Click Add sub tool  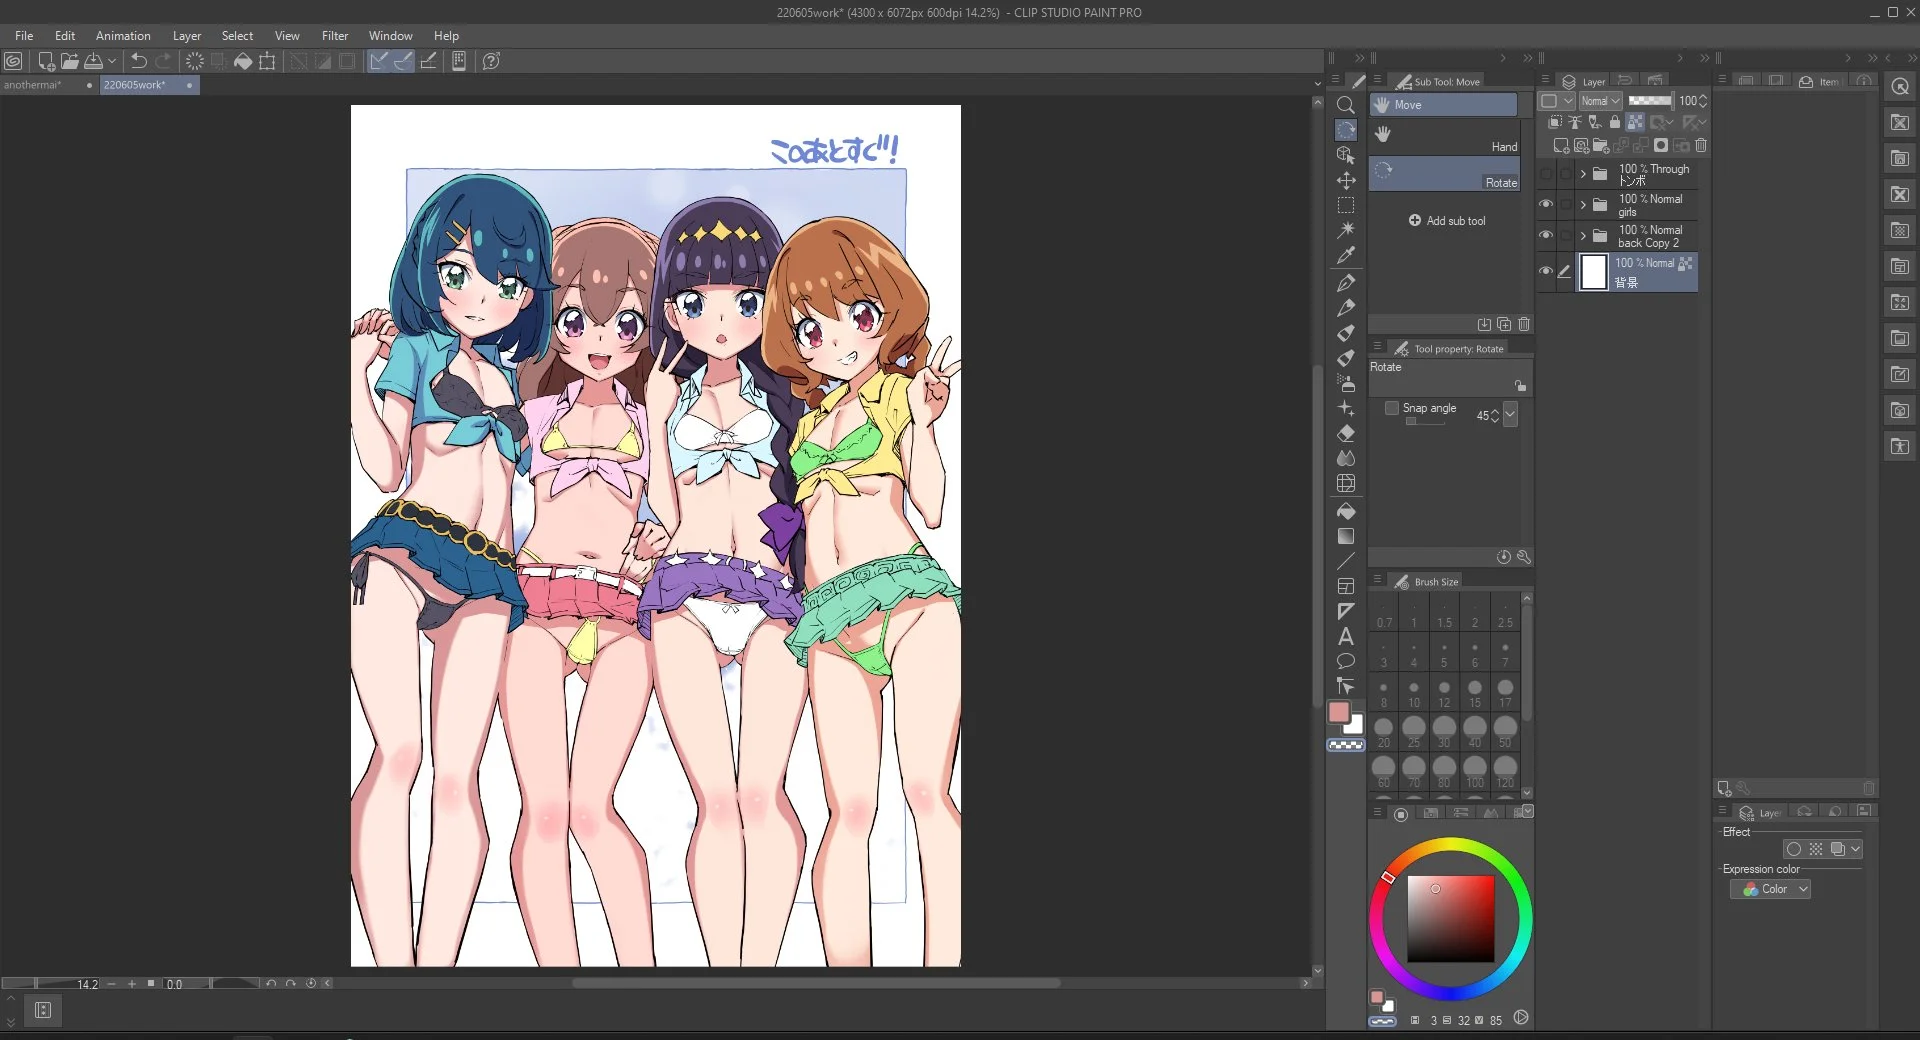pyautogui.click(x=1447, y=220)
